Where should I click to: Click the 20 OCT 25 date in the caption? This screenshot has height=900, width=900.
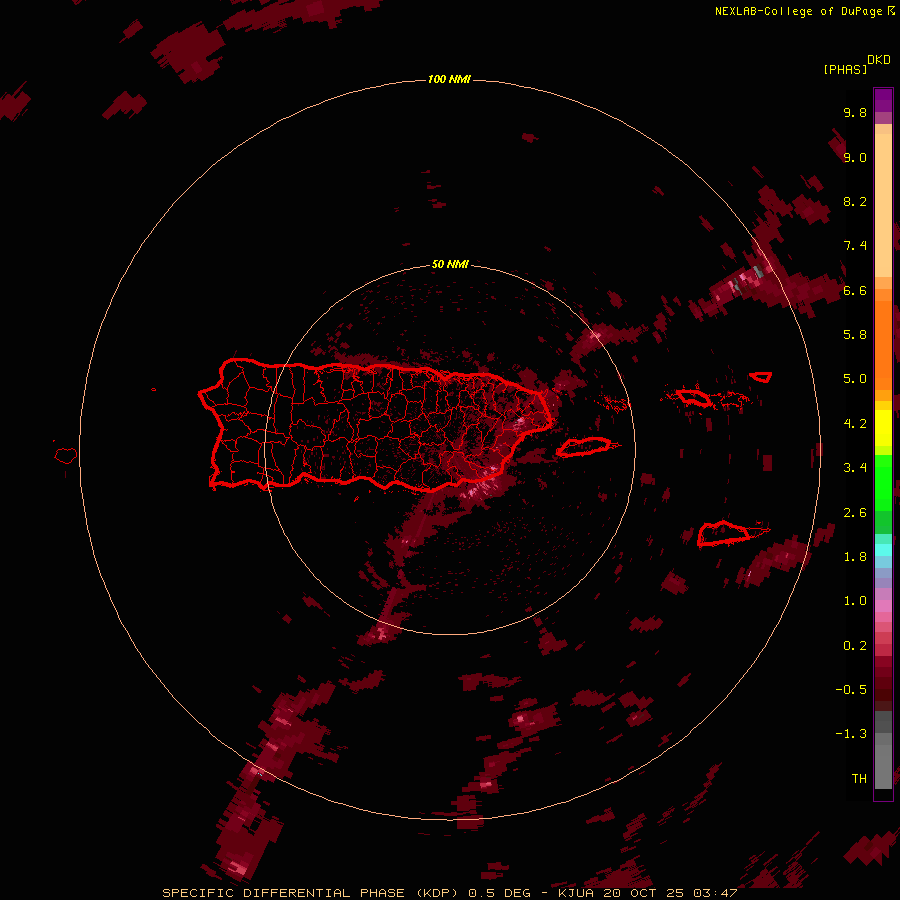[643, 893]
